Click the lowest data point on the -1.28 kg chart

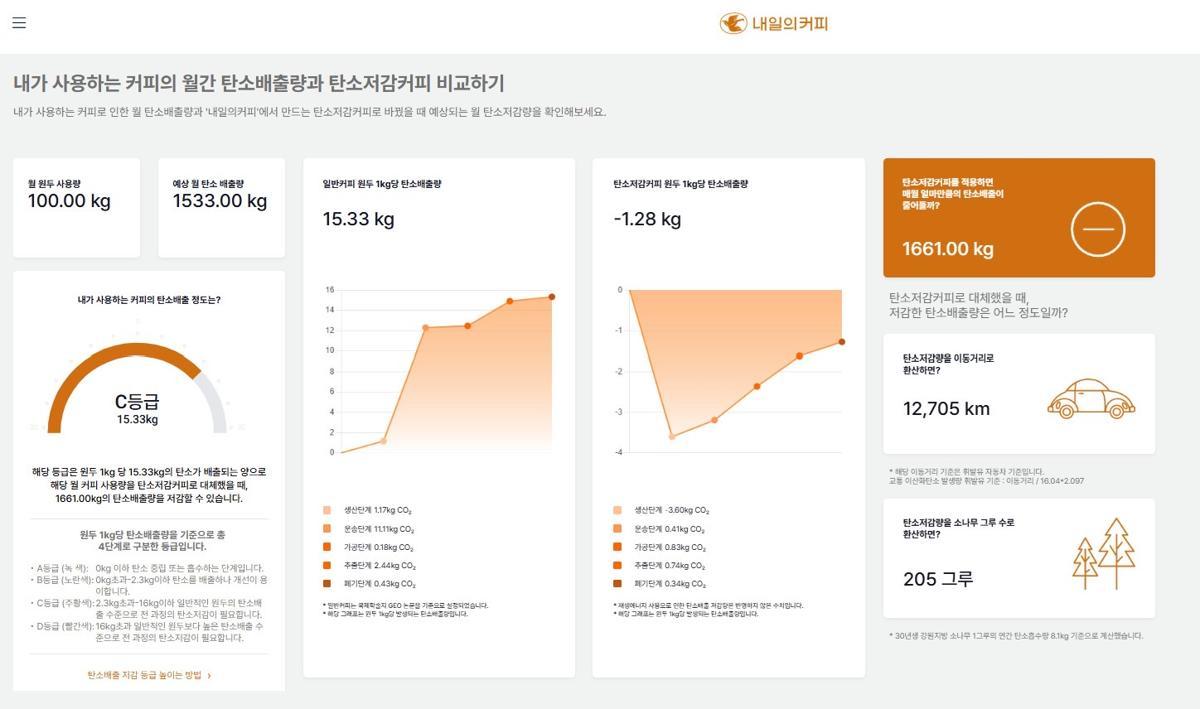click(671, 437)
